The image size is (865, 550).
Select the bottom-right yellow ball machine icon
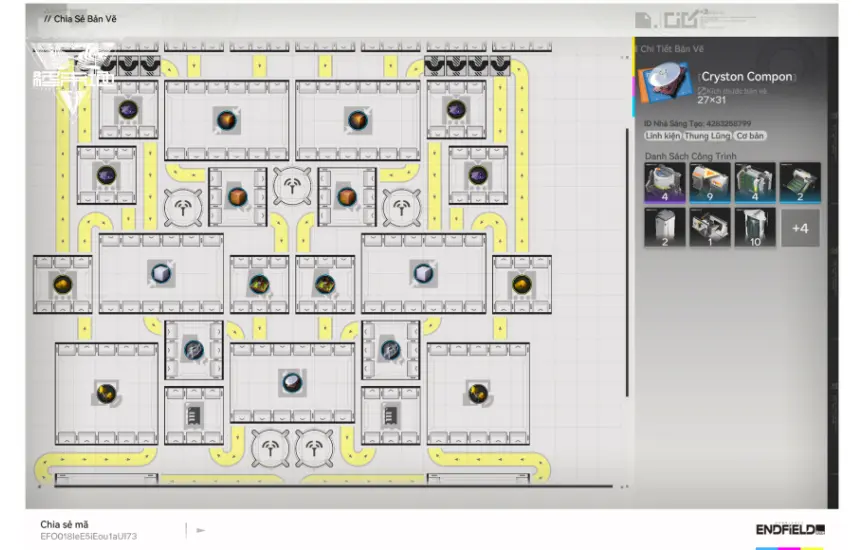(478, 393)
